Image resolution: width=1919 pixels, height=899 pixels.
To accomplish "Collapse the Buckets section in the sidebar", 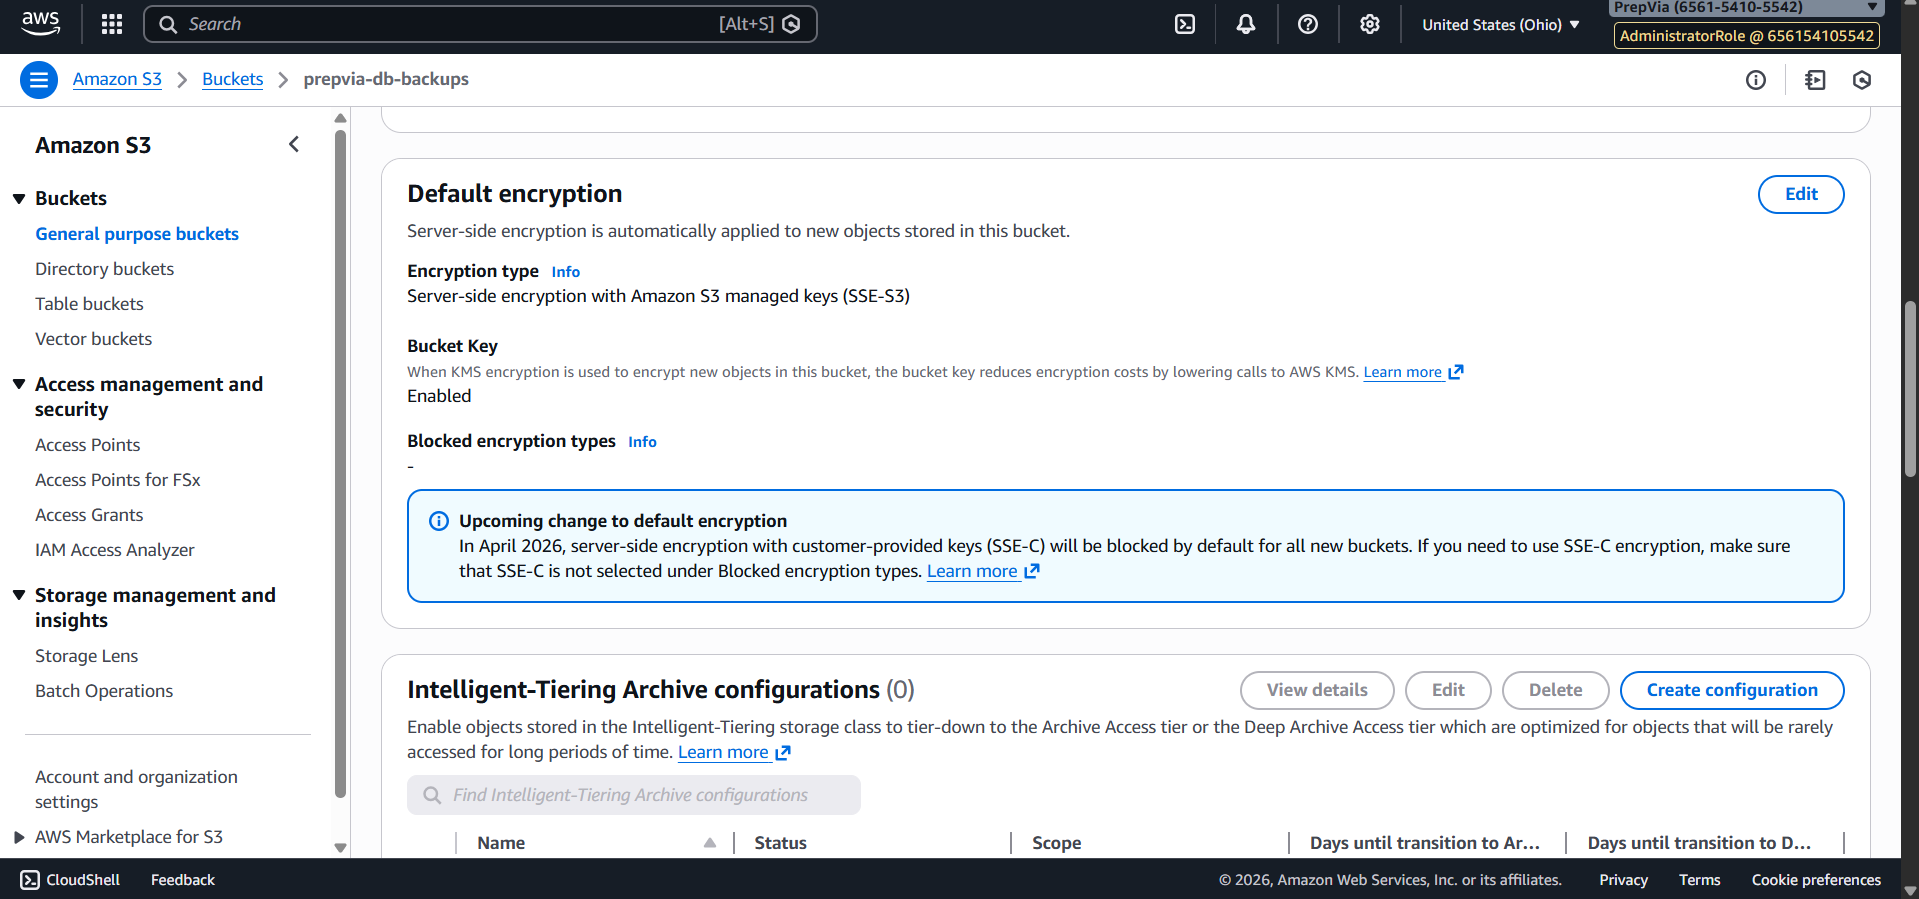I will tap(19, 198).
